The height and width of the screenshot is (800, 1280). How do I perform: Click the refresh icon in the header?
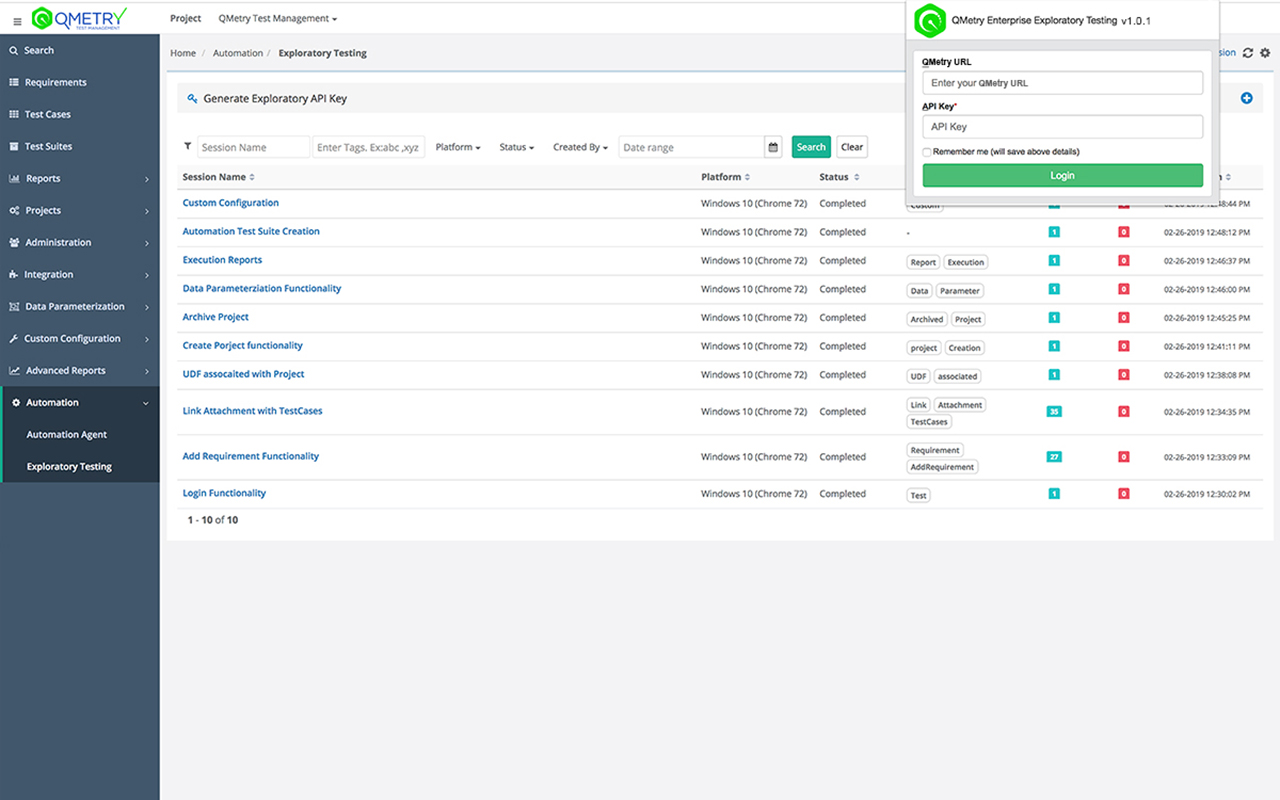click(x=1248, y=53)
